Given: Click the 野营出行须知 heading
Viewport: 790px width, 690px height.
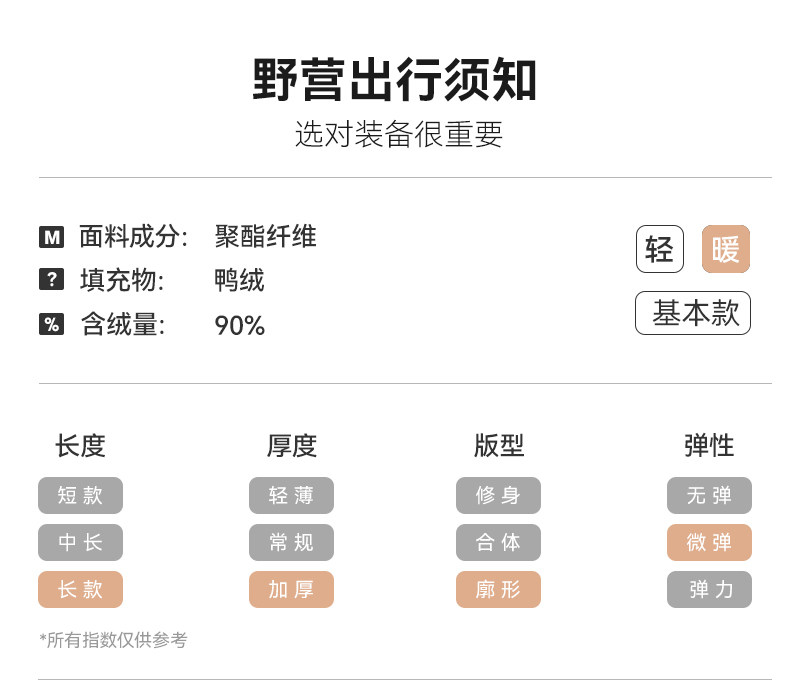Looking at the screenshot, I should coord(395,81).
